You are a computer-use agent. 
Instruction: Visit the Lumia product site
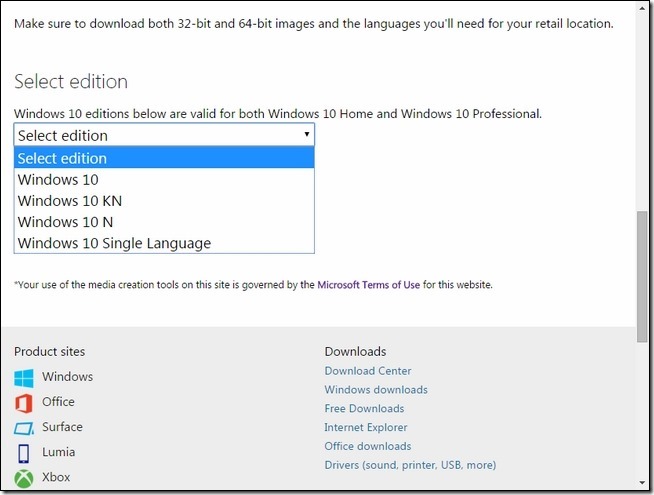pos(59,452)
